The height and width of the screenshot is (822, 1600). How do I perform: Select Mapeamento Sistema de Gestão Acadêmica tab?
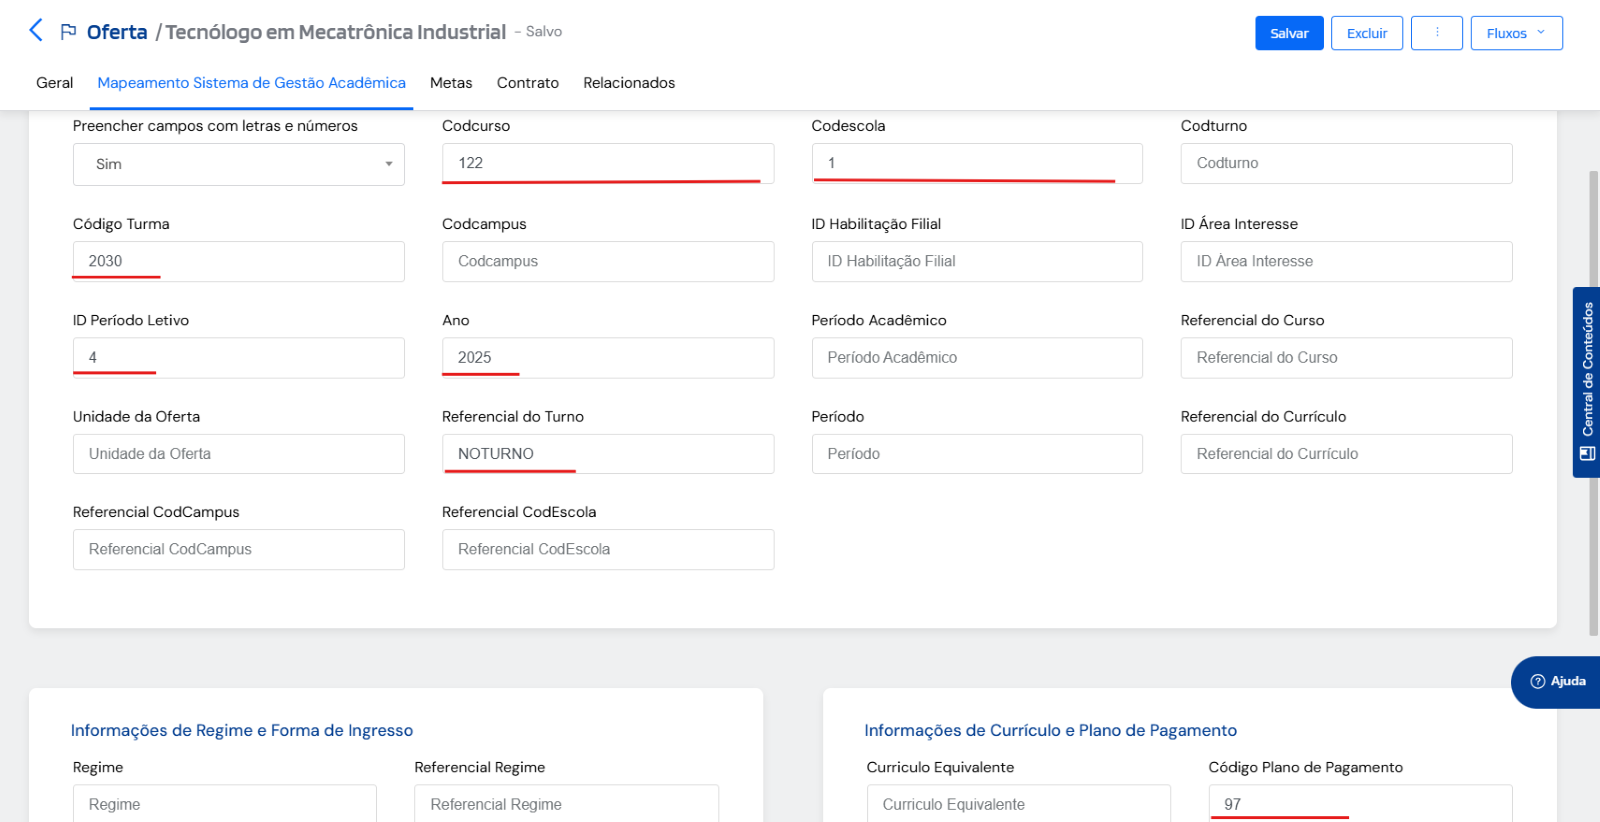(x=251, y=83)
